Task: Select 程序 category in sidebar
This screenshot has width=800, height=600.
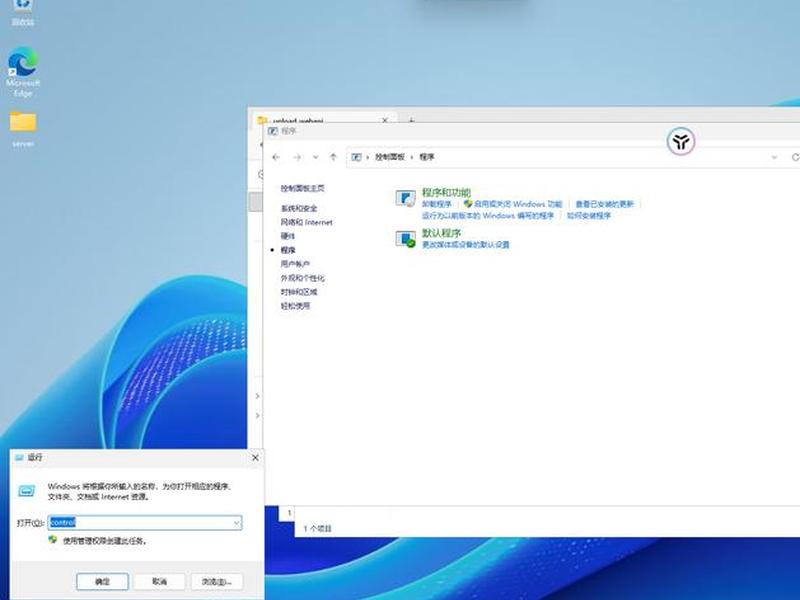Action: [288, 250]
